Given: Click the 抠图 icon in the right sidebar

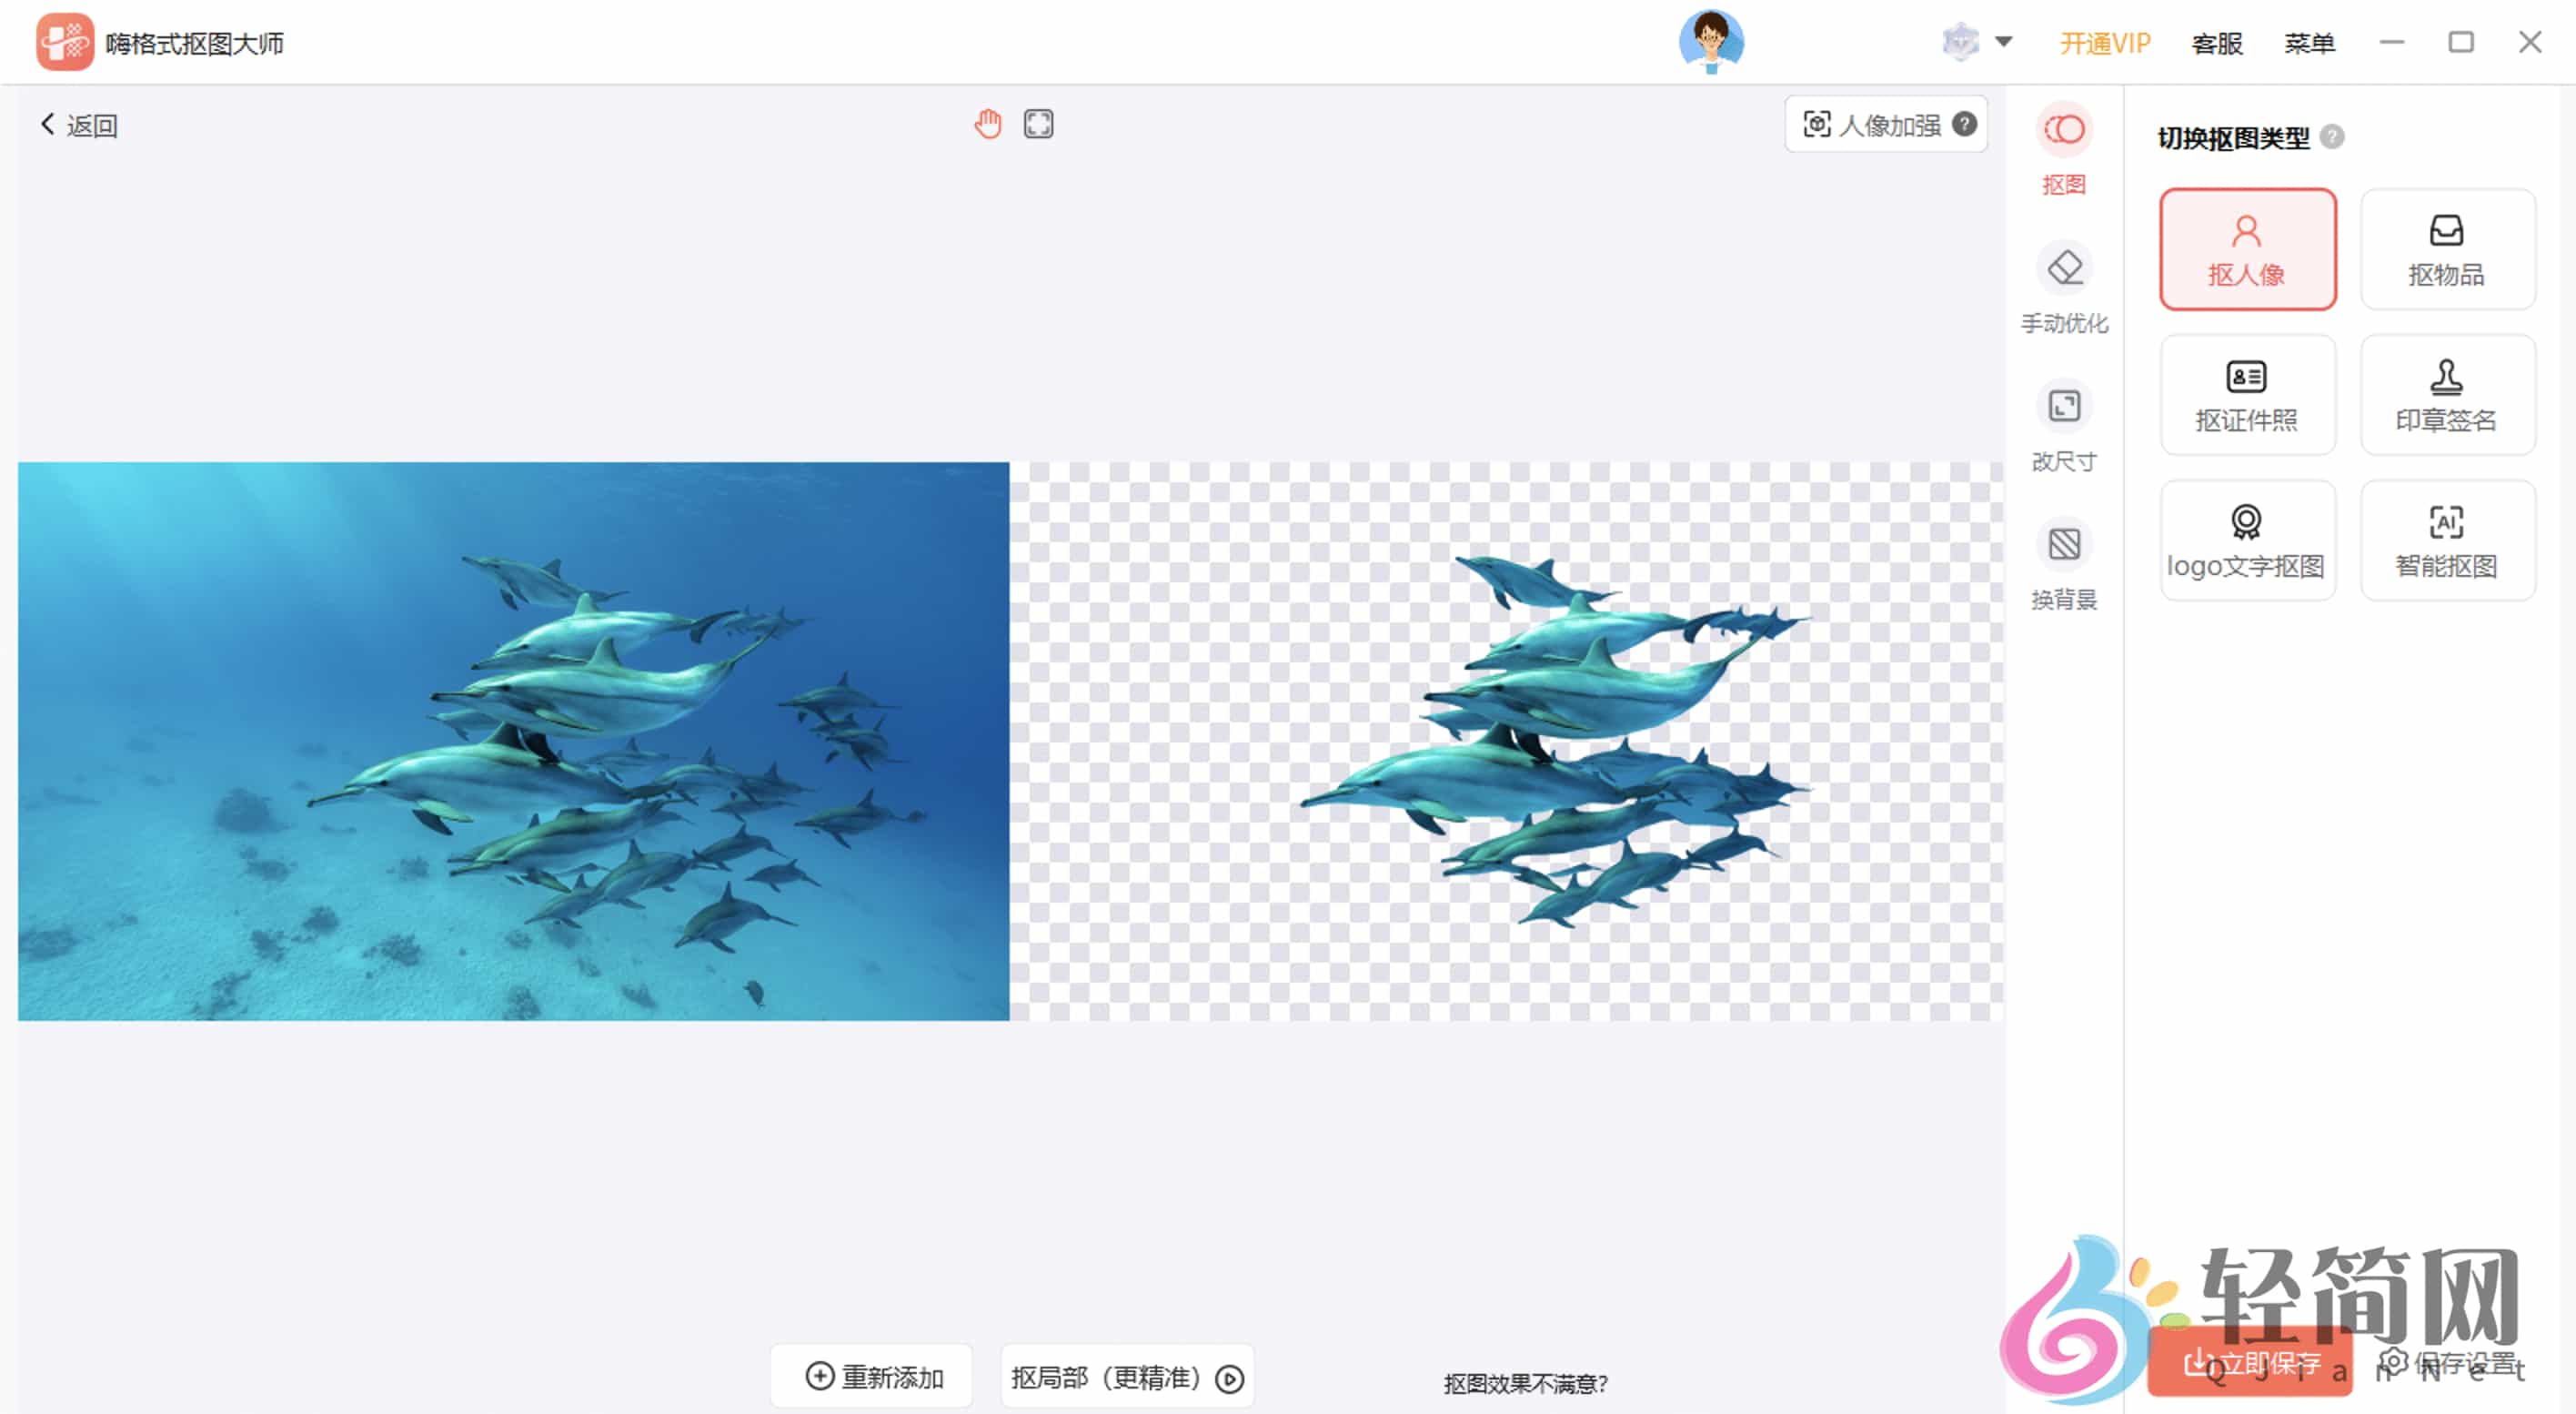Looking at the screenshot, I should point(2062,148).
